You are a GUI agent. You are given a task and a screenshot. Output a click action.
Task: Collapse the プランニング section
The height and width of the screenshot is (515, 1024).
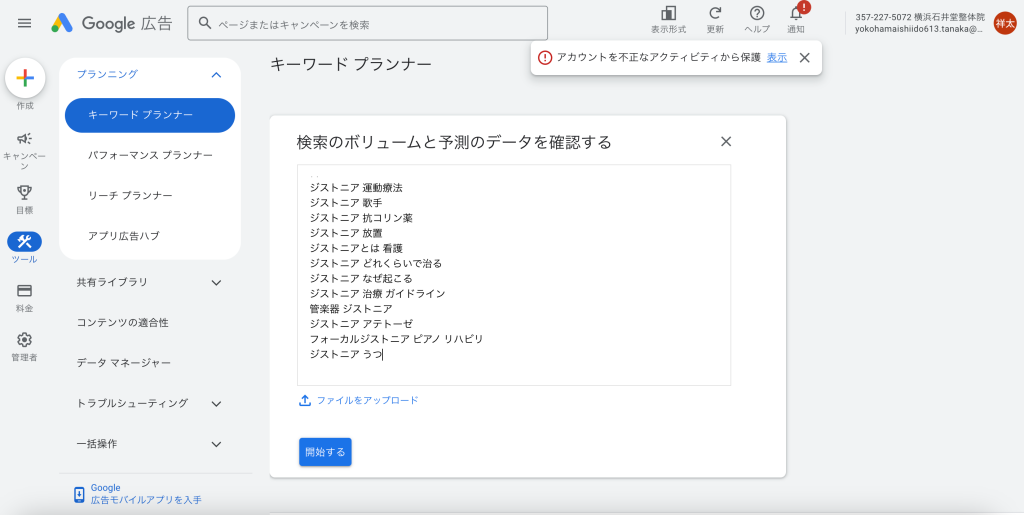216,74
